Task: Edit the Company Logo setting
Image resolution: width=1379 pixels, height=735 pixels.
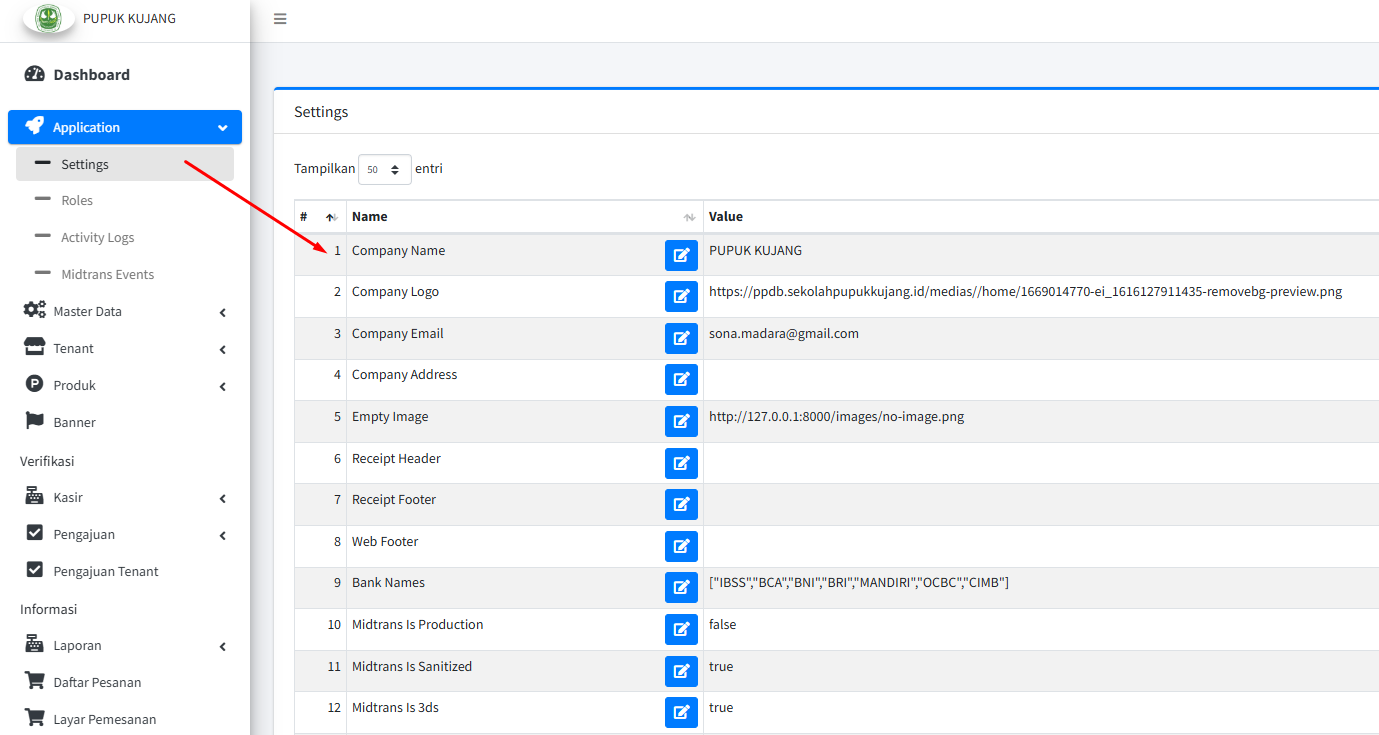Action: pos(681,297)
